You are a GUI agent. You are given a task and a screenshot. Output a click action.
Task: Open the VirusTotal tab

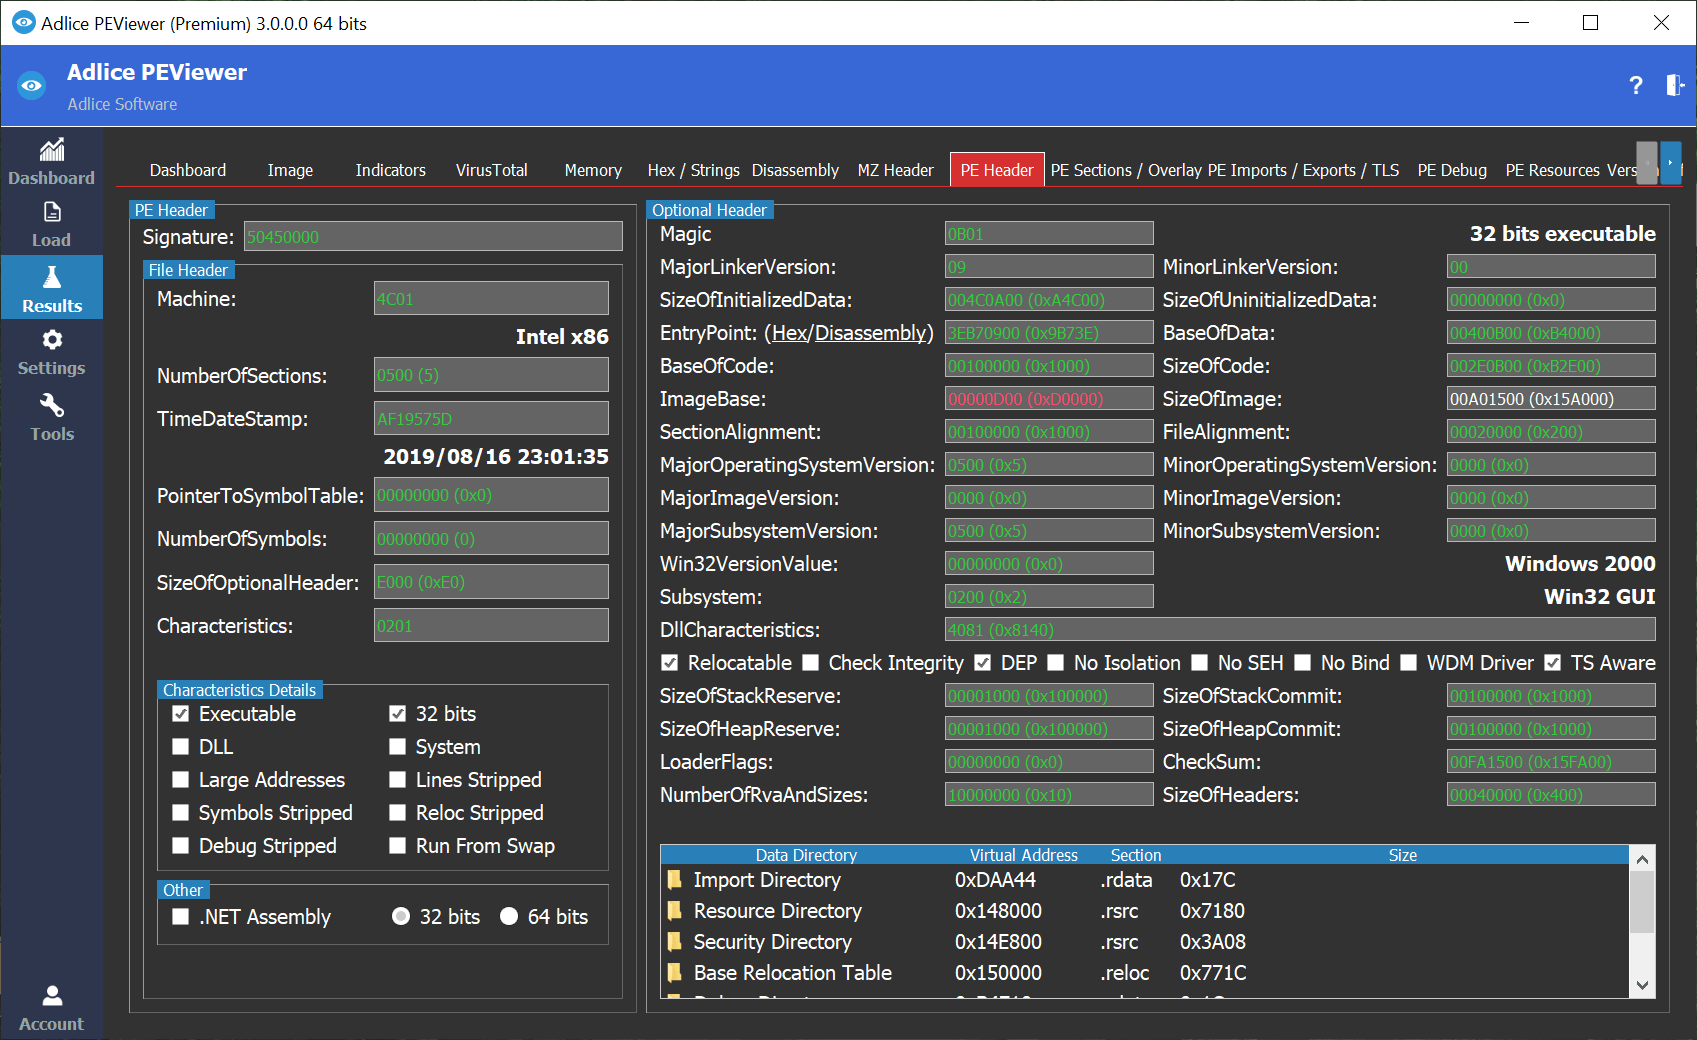tap(491, 170)
